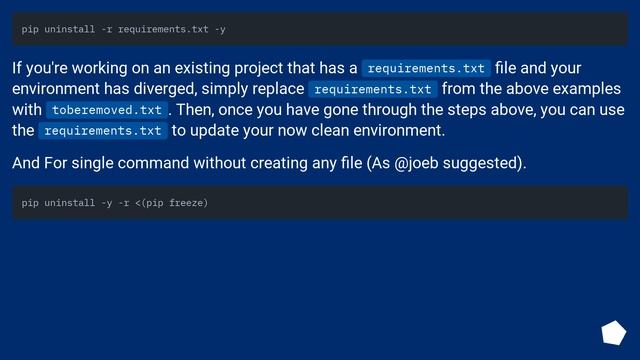Click the word "uninstall" in the top command

coord(69,29)
